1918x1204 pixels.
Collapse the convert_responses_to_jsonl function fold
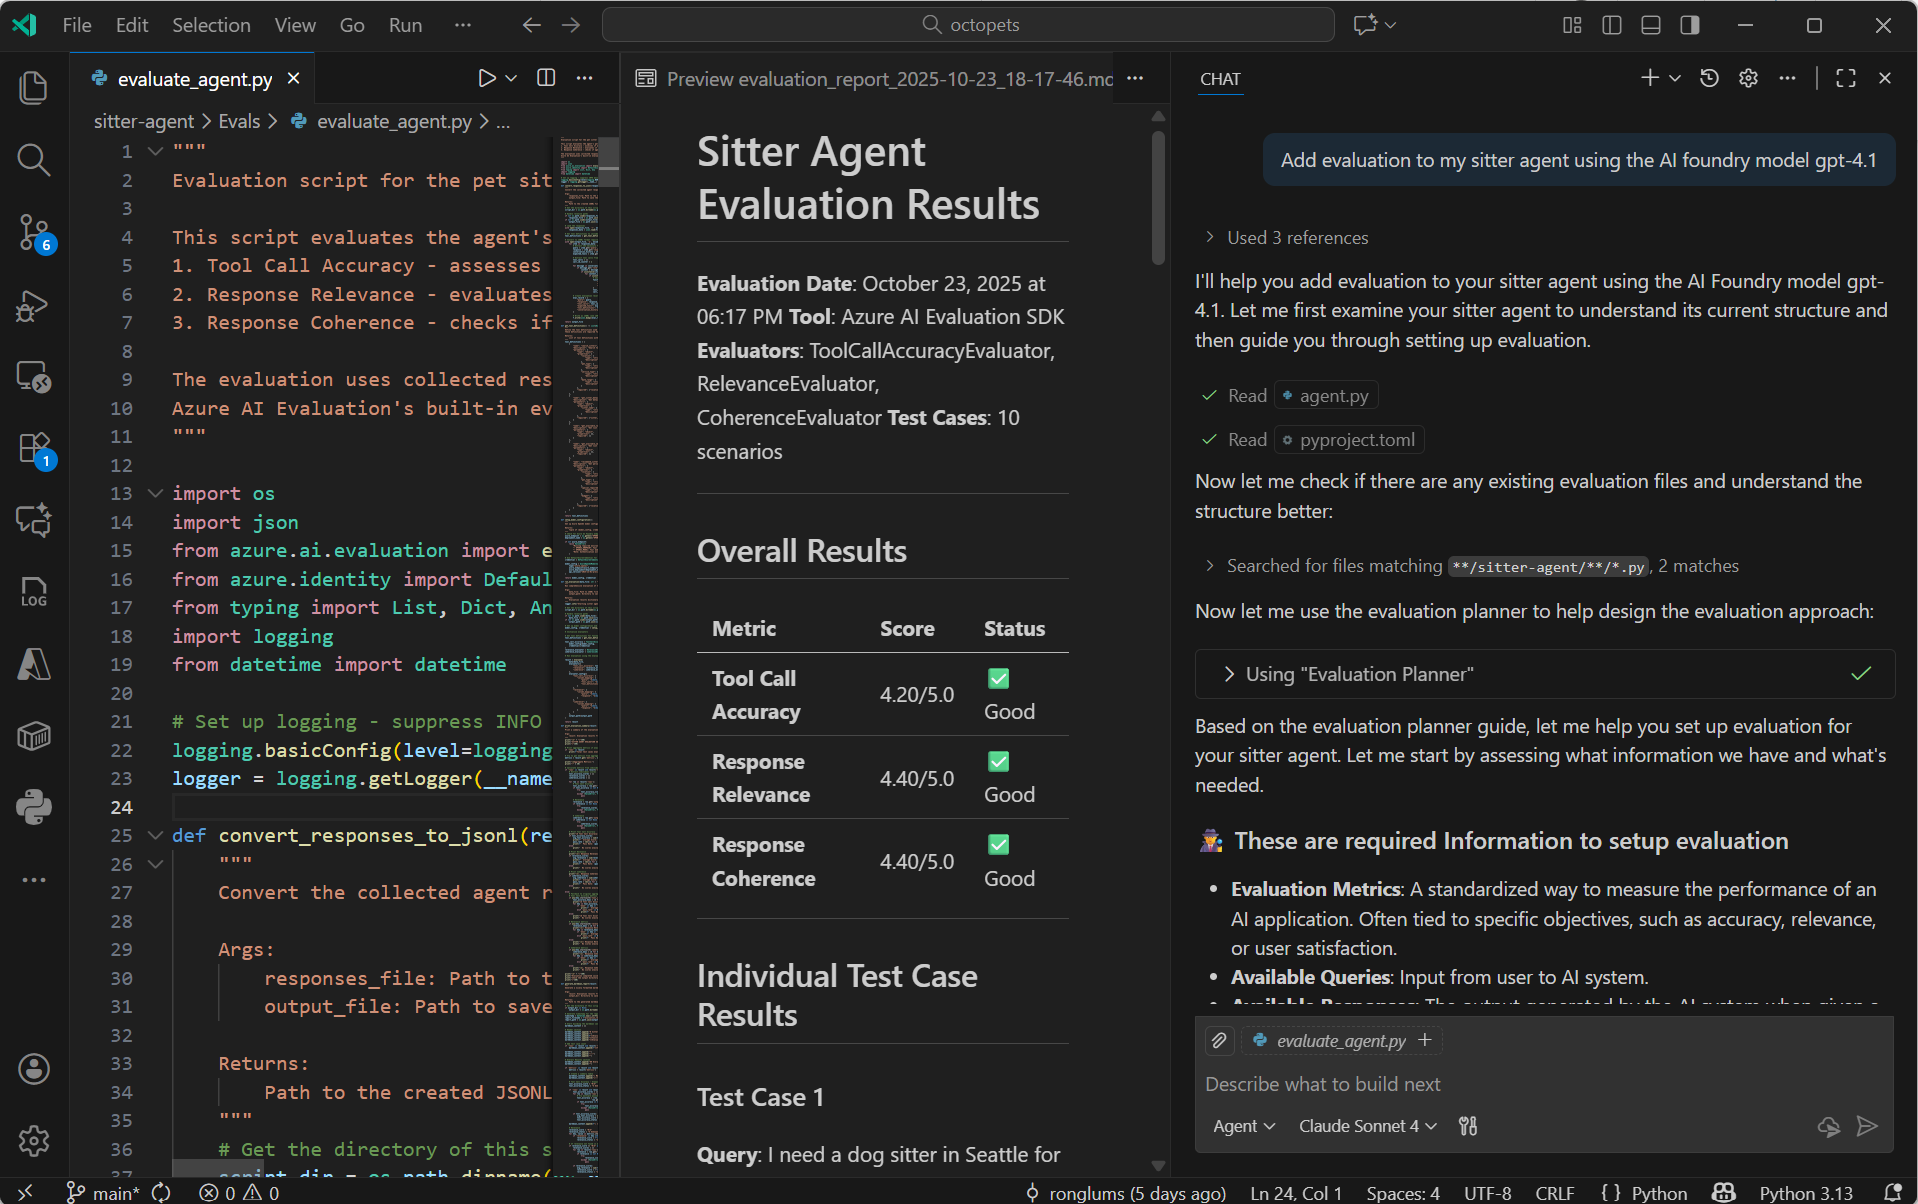point(155,835)
